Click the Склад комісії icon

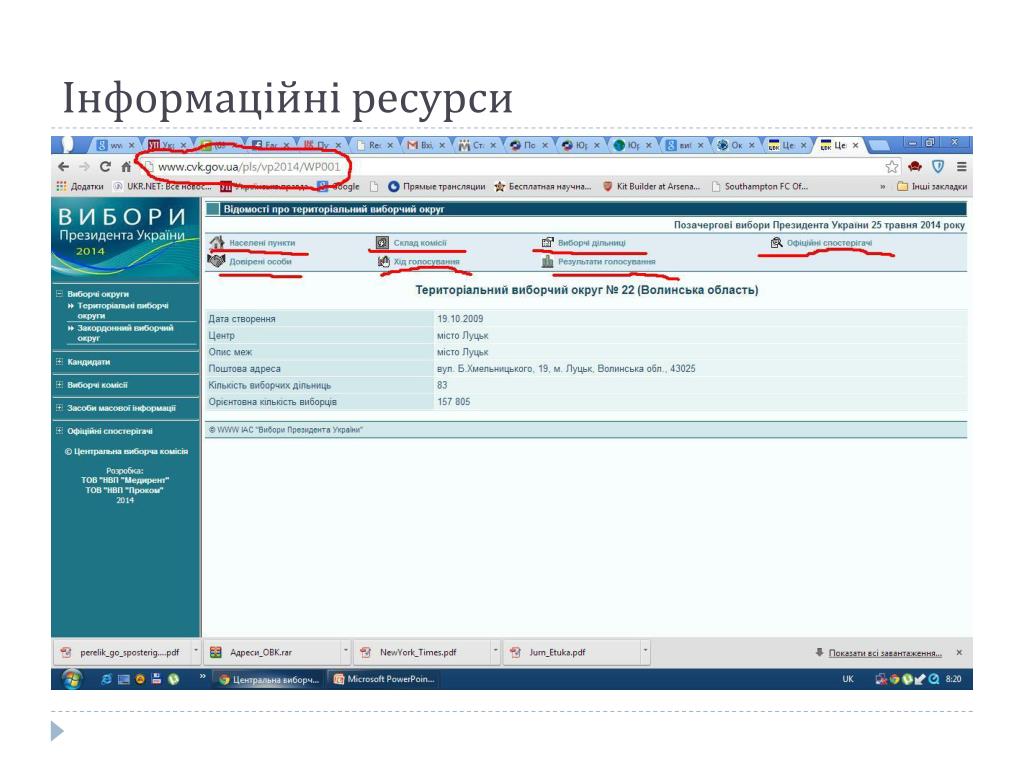pyautogui.click(x=382, y=242)
